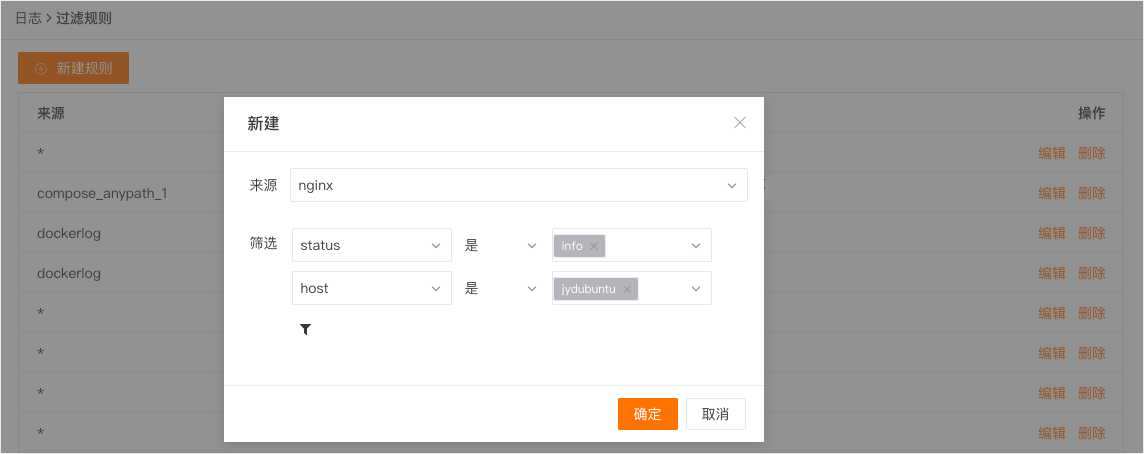1144x454 pixels.
Task: Open operator 是 dropdown in status row
Action: click(501, 245)
